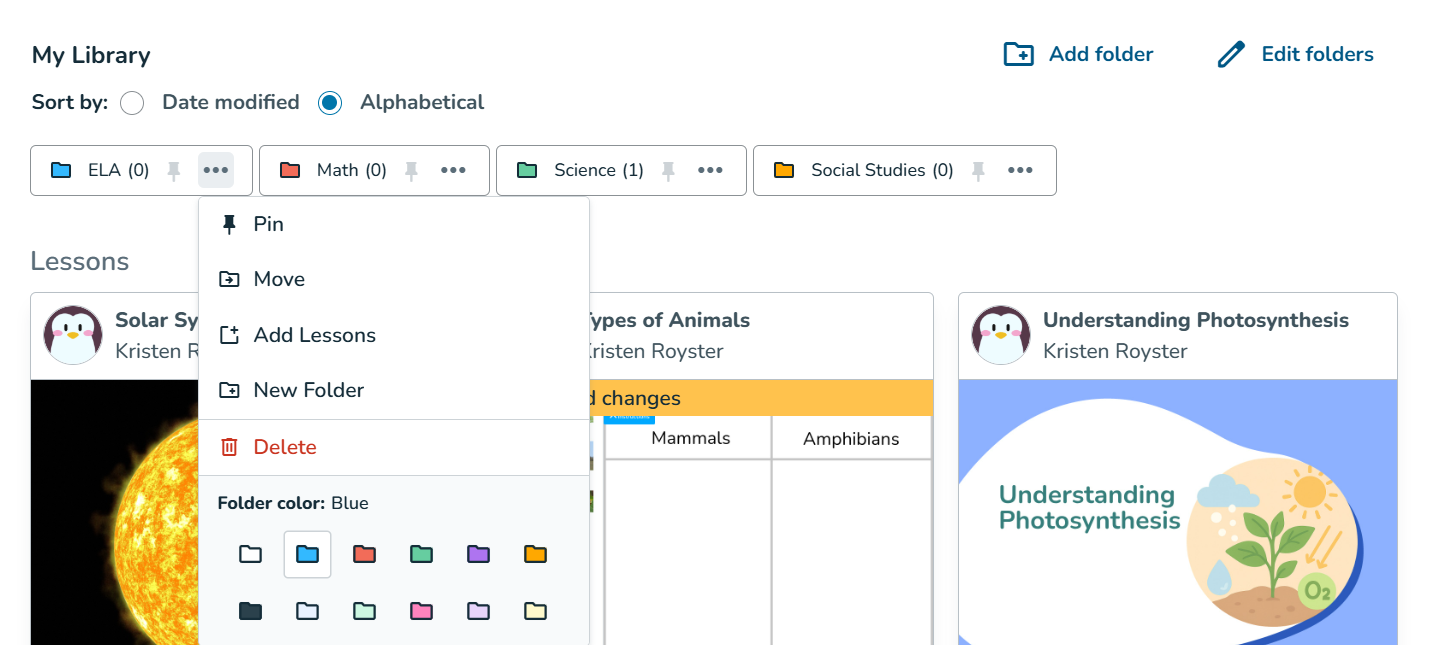Click the My Library heading
Screen dimensions: 1429x645
(91, 55)
